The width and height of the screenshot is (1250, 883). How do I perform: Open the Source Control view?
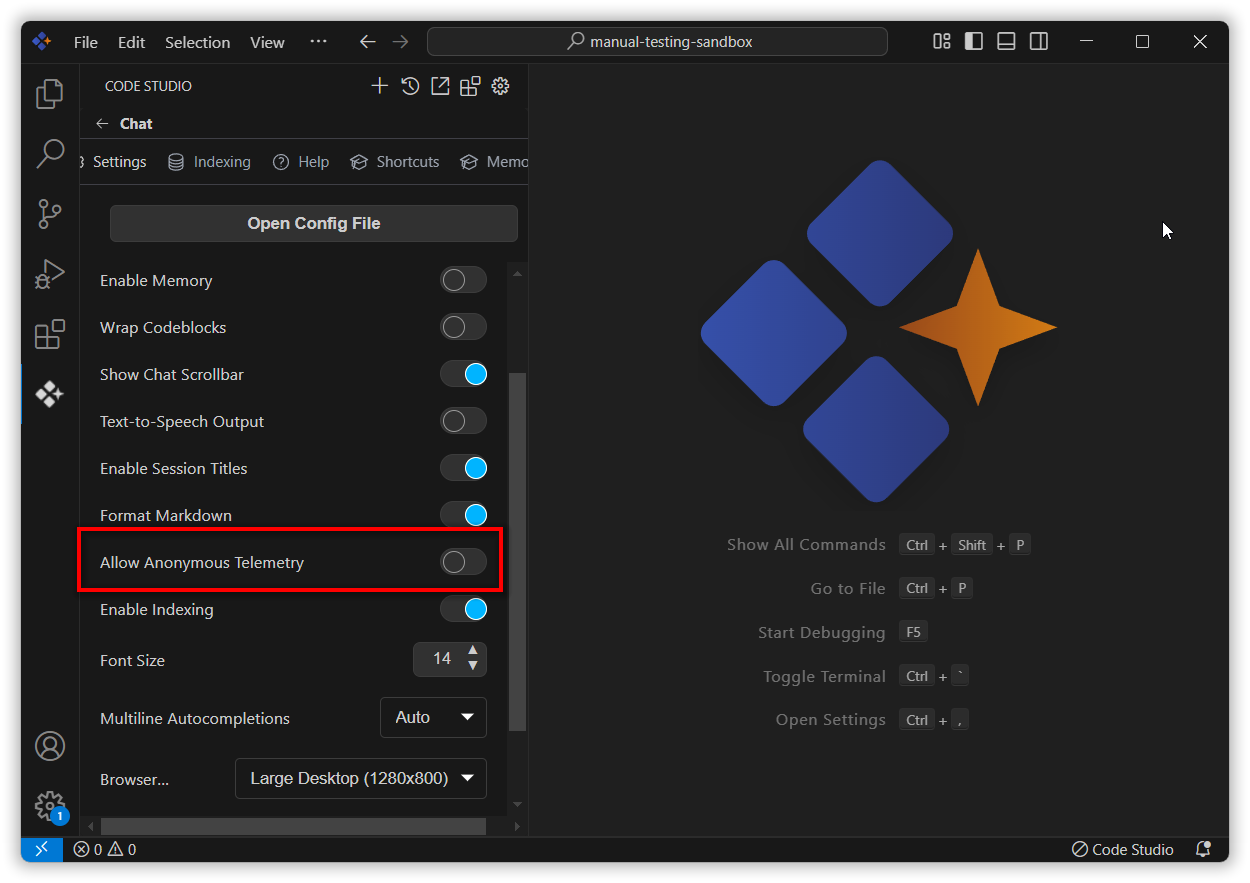(50, 213)
